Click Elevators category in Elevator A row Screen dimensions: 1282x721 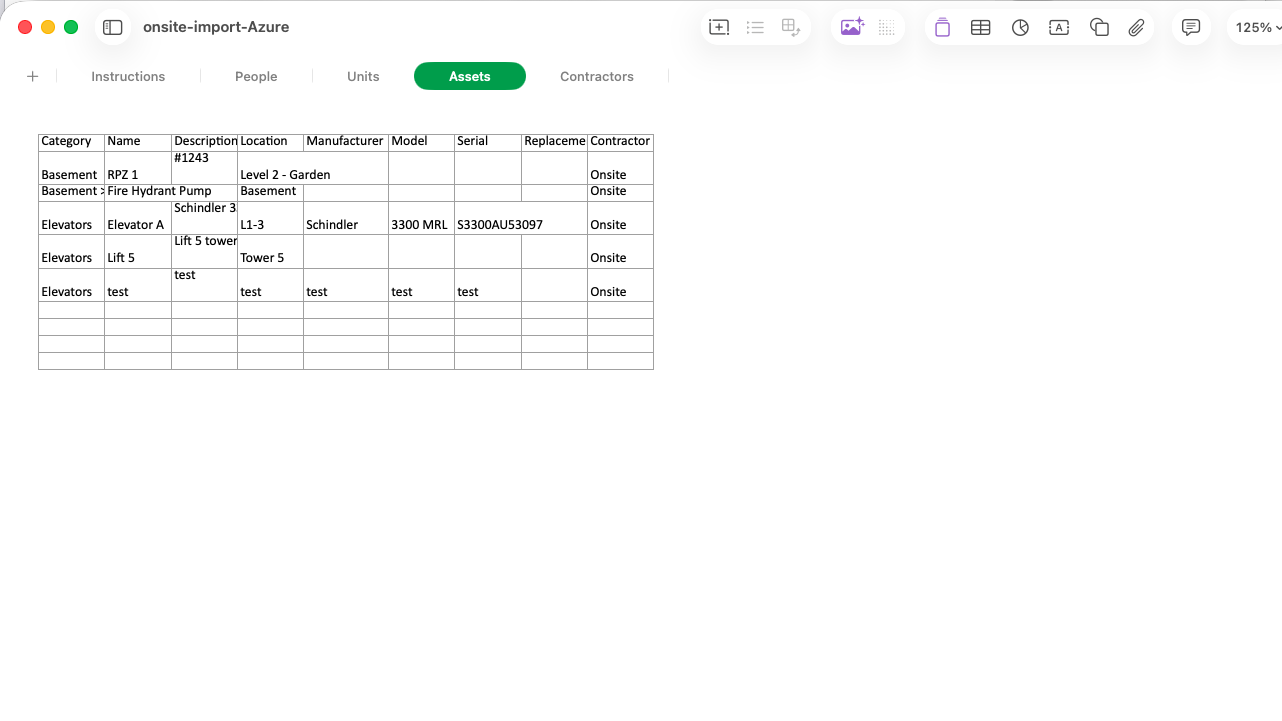pyautogui.click(x=71, y=218)
